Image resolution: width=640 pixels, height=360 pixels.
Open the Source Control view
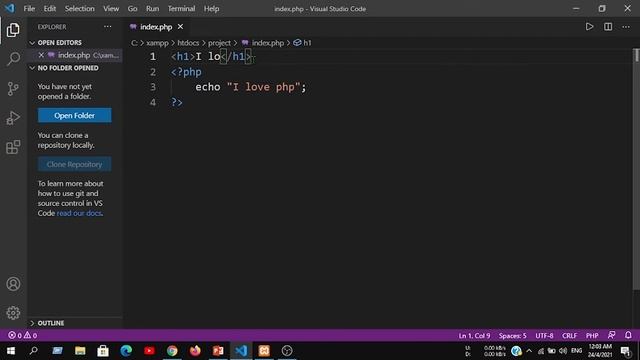[13, 88]
